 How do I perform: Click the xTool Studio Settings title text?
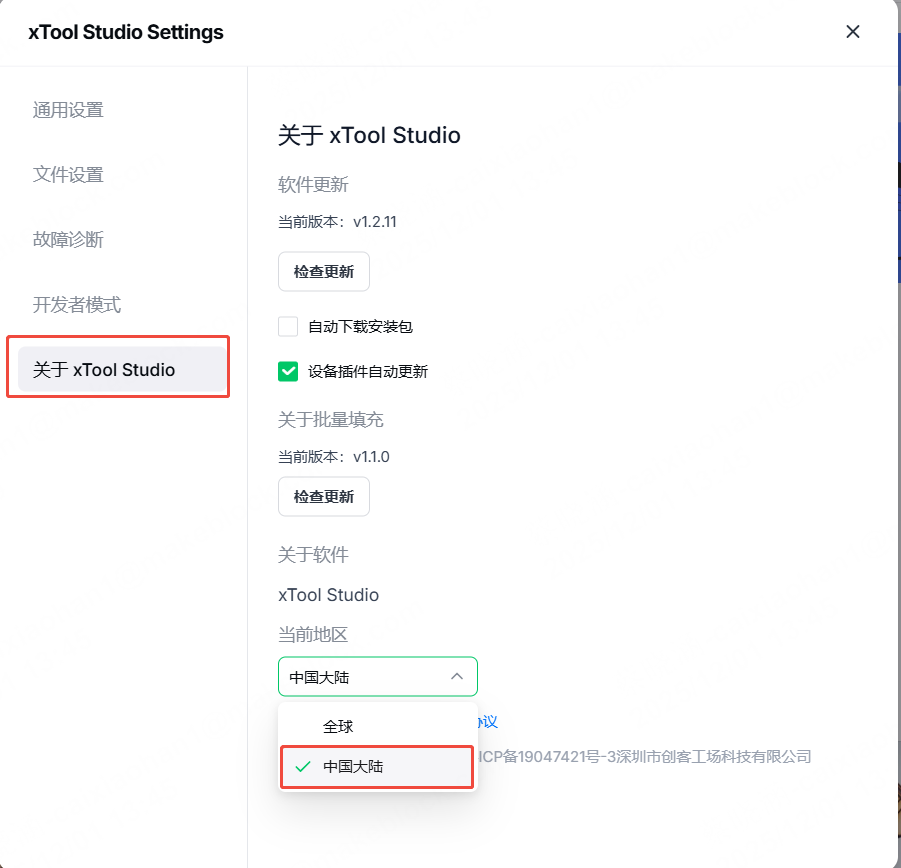tap(126, 32)
